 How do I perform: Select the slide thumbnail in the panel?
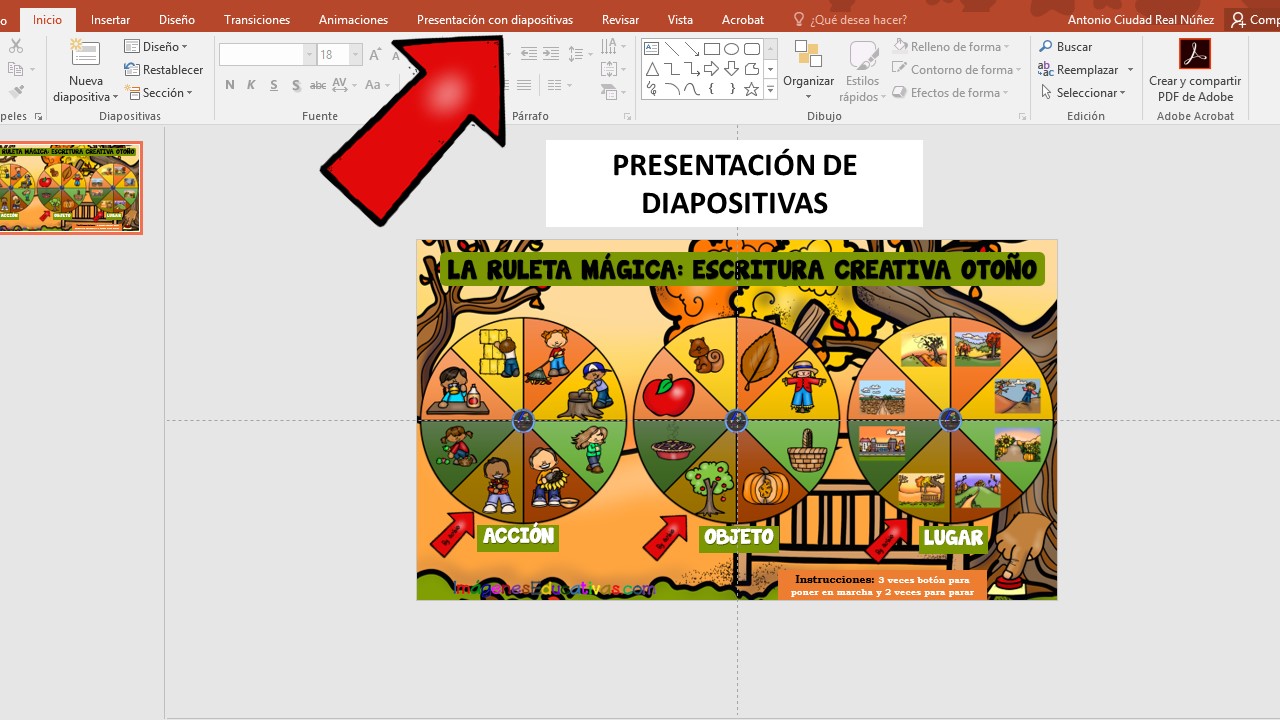point(70,187)
